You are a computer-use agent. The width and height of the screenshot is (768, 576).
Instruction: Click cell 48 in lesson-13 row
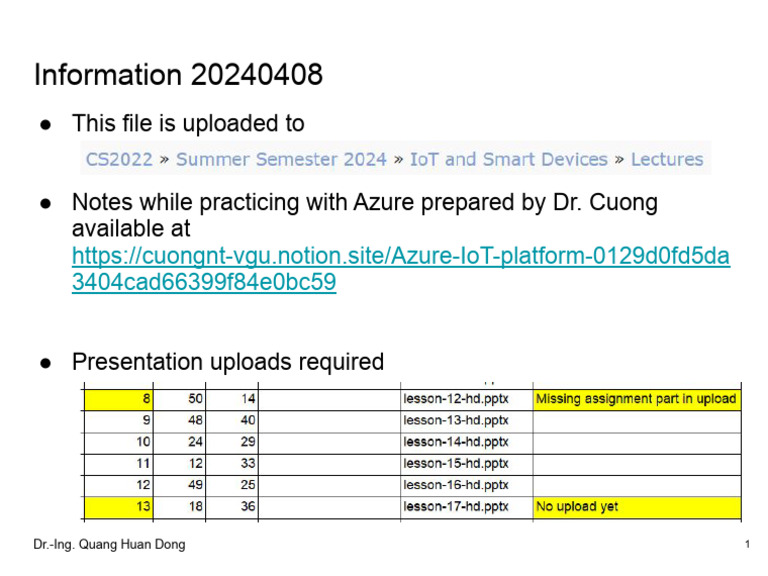[179, 421]
